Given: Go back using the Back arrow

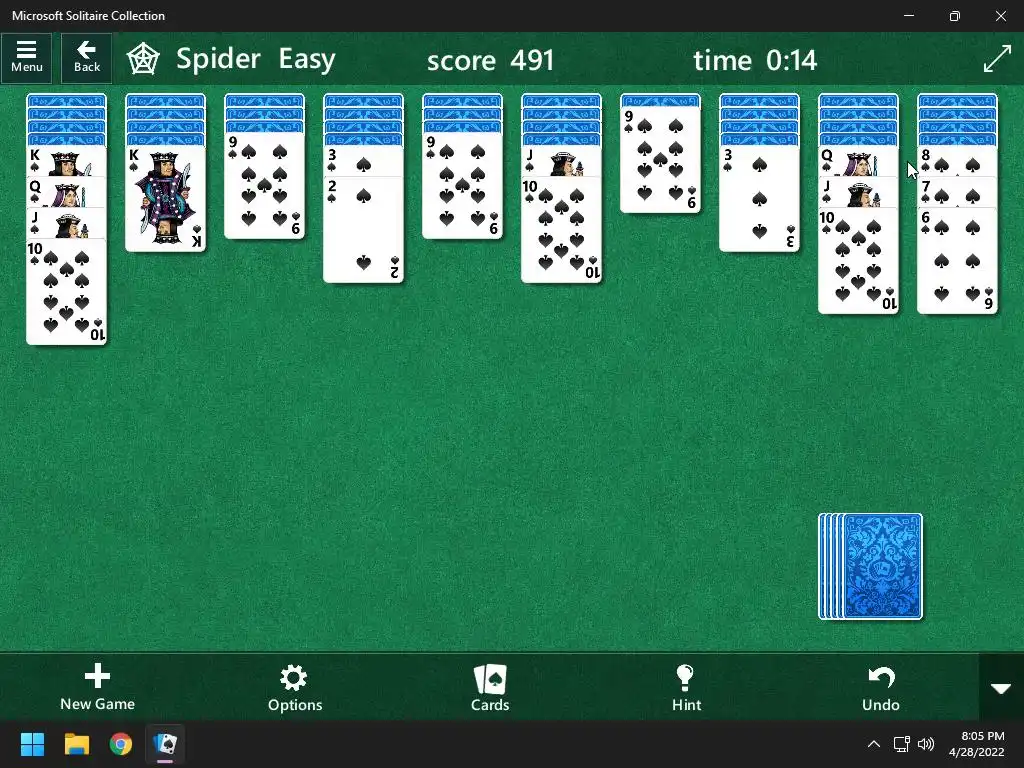Looking at the screenshot, I should pyautogui.click(x=86, y=58).
